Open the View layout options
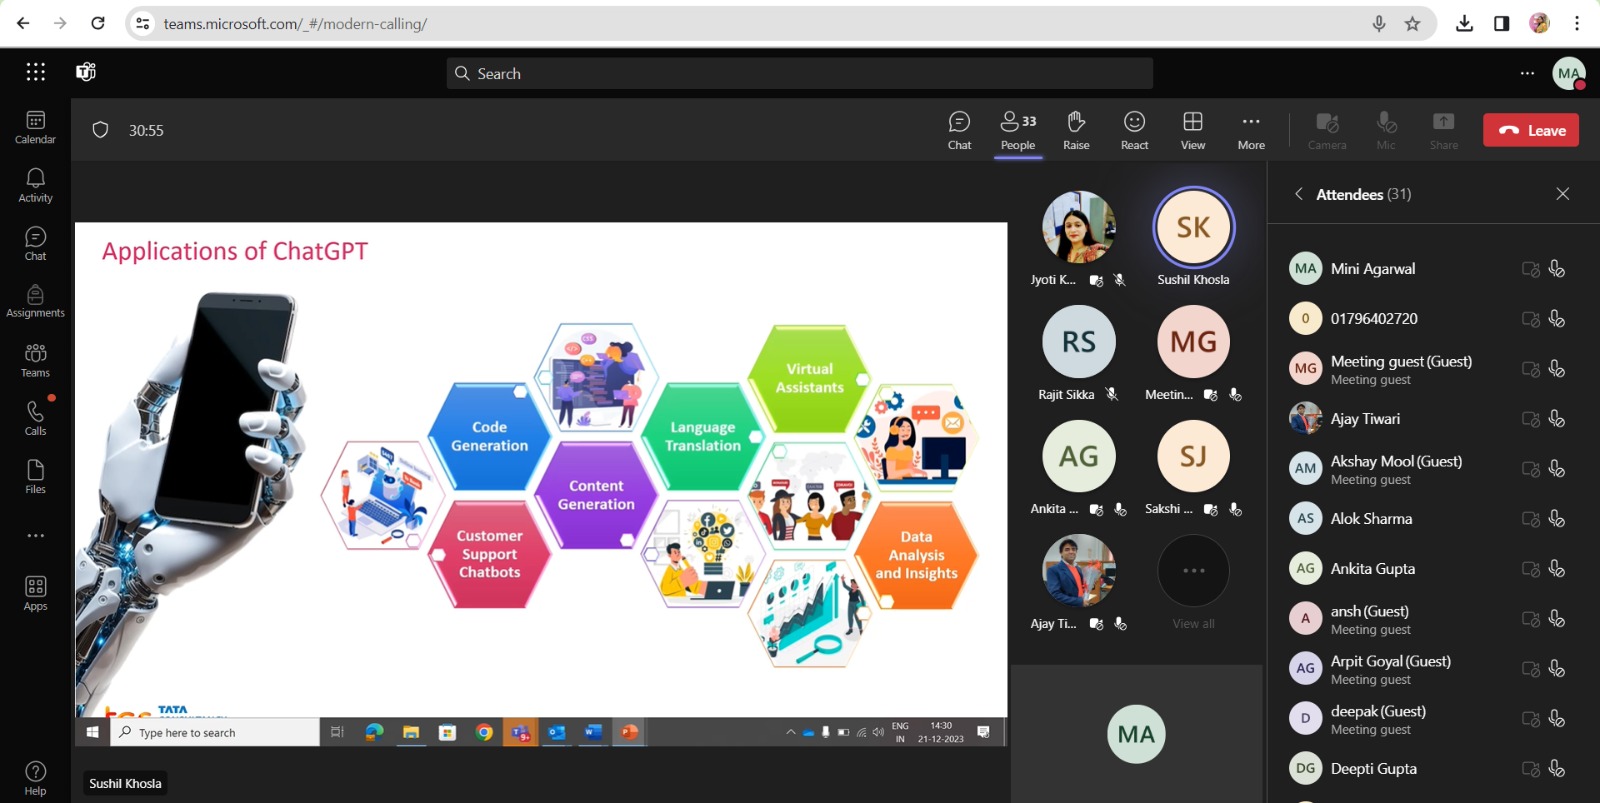This screenshot has height=803, width=1600. (1193, 131)
